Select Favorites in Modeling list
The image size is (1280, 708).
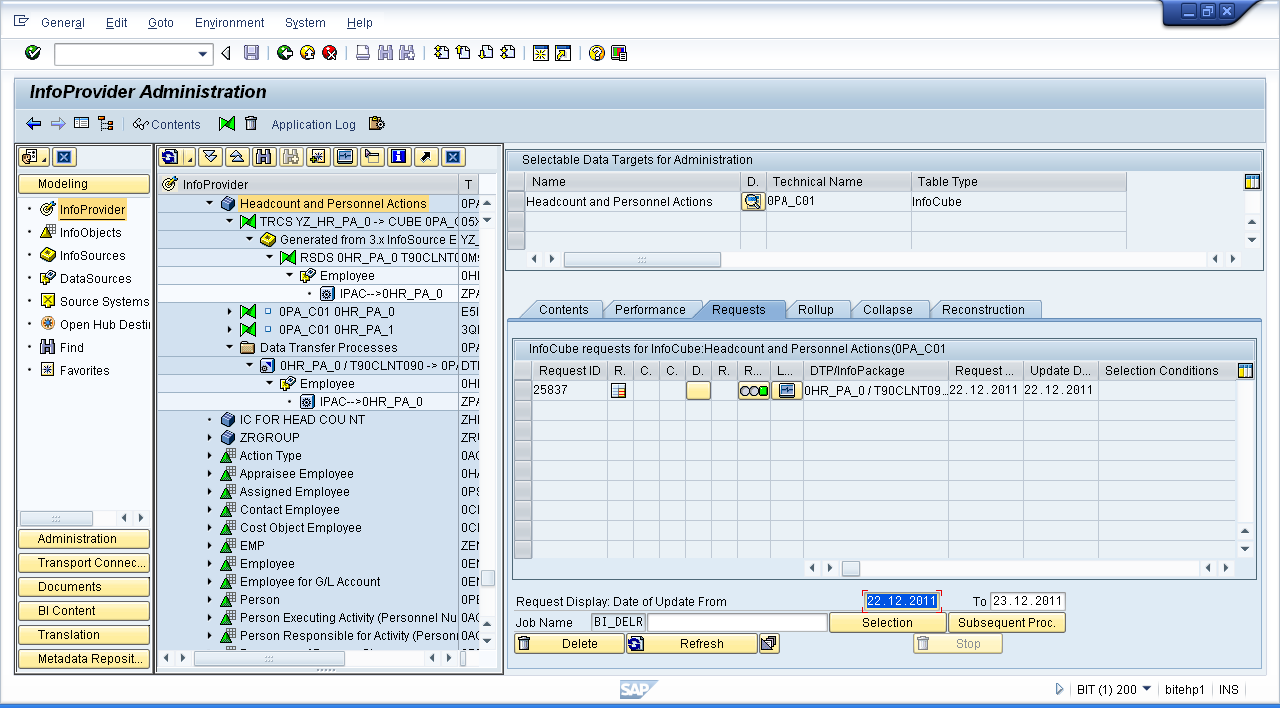coord(84,371)
